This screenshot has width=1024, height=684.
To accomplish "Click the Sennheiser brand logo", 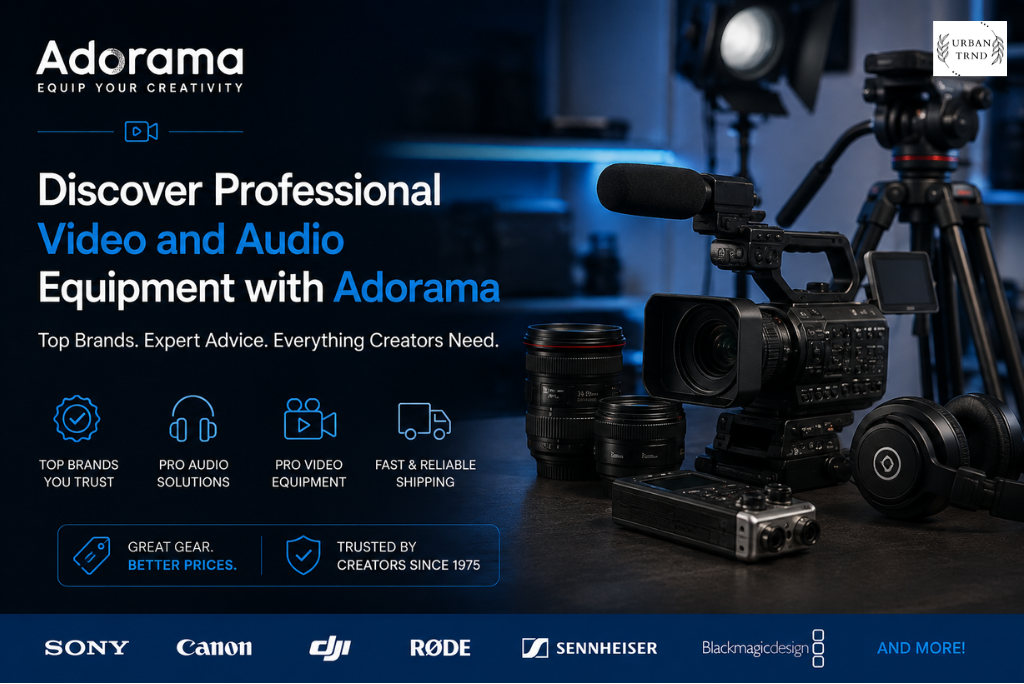I will click(x=590, y=648).
